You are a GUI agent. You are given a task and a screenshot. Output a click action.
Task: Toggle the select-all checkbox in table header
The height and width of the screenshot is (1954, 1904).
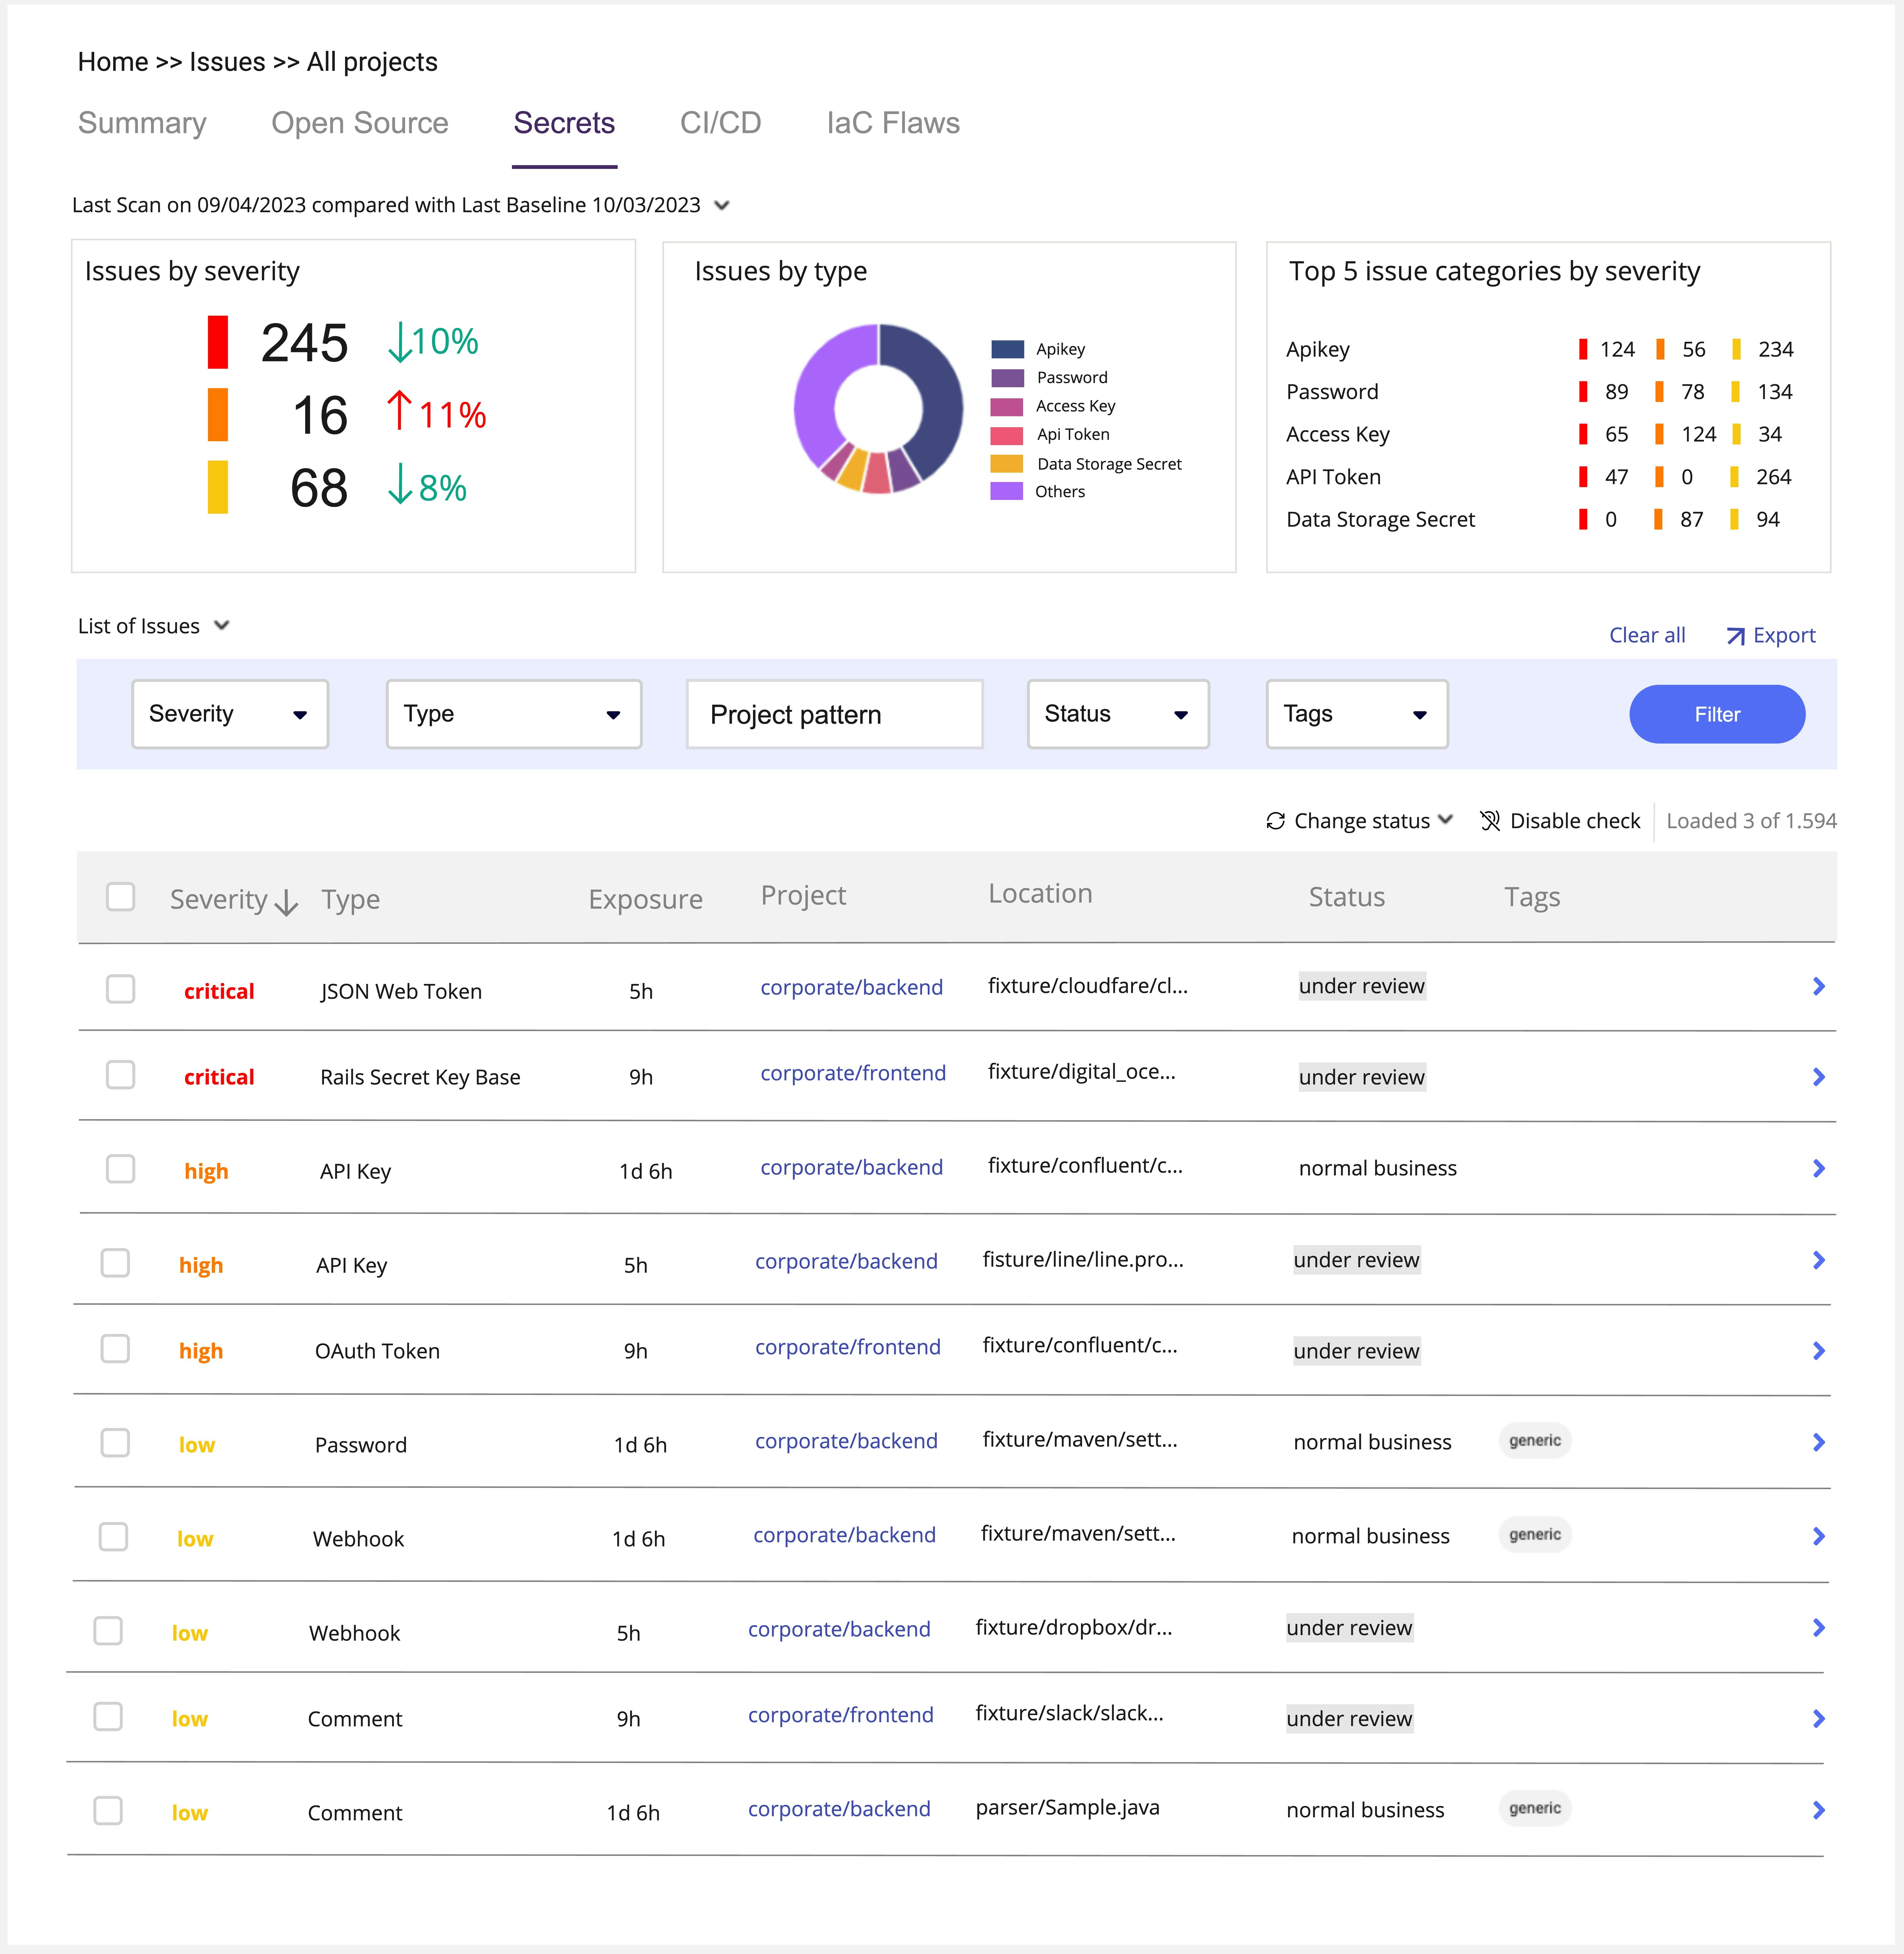point(121,897)
